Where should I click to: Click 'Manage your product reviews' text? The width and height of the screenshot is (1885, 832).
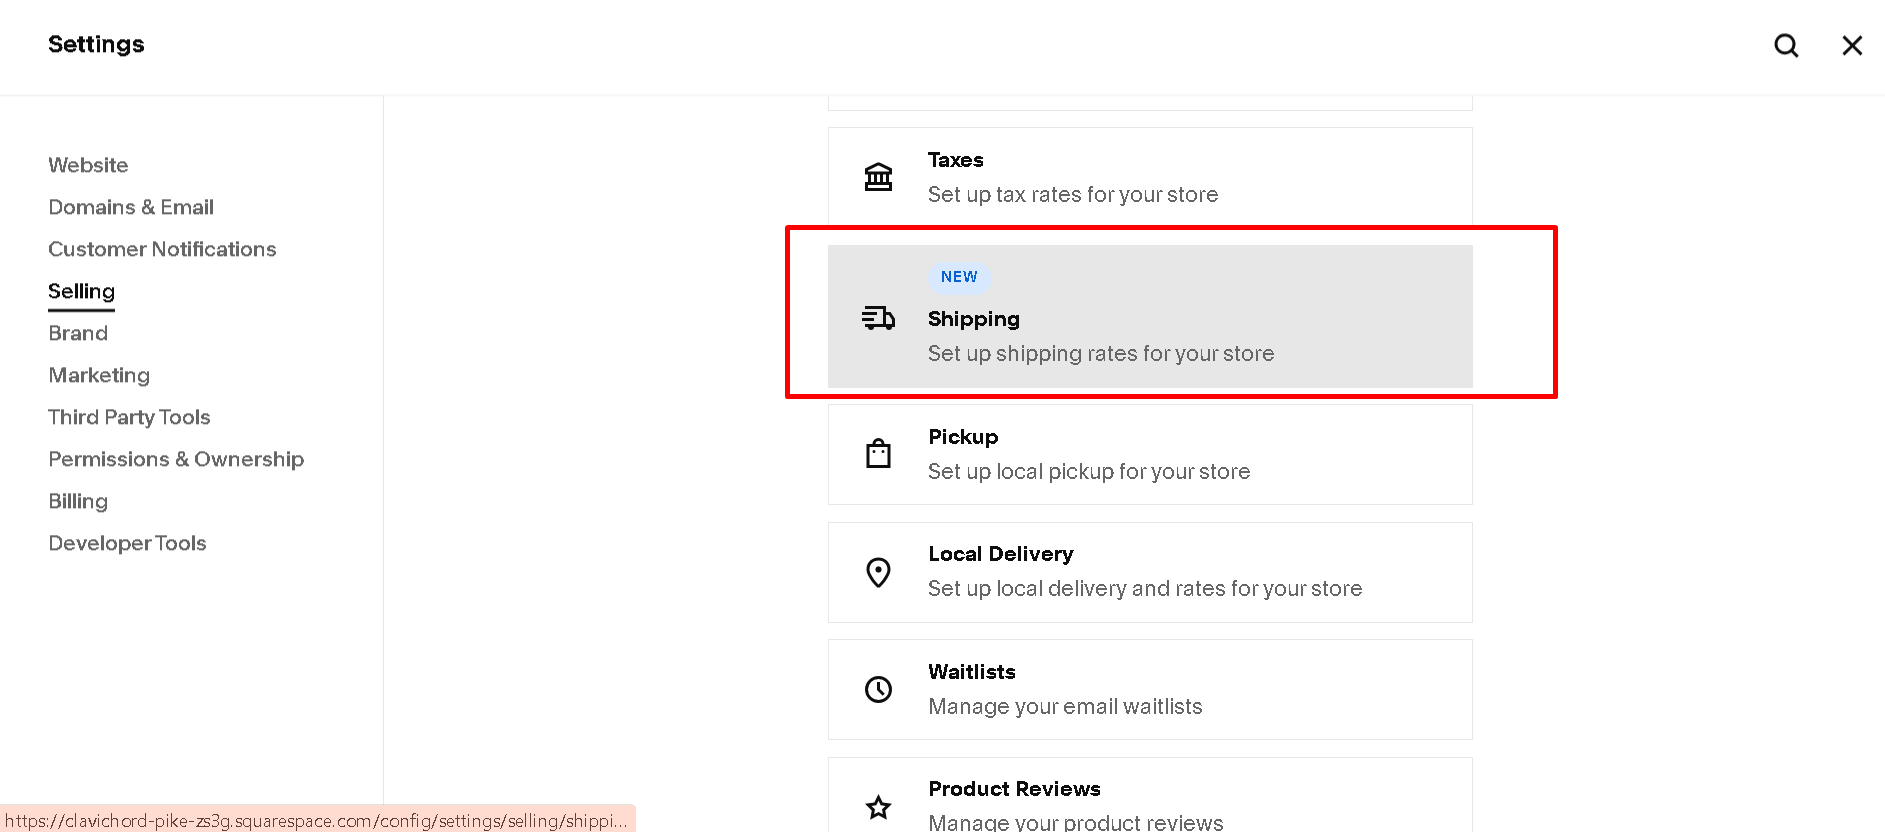coord(1076,822)
